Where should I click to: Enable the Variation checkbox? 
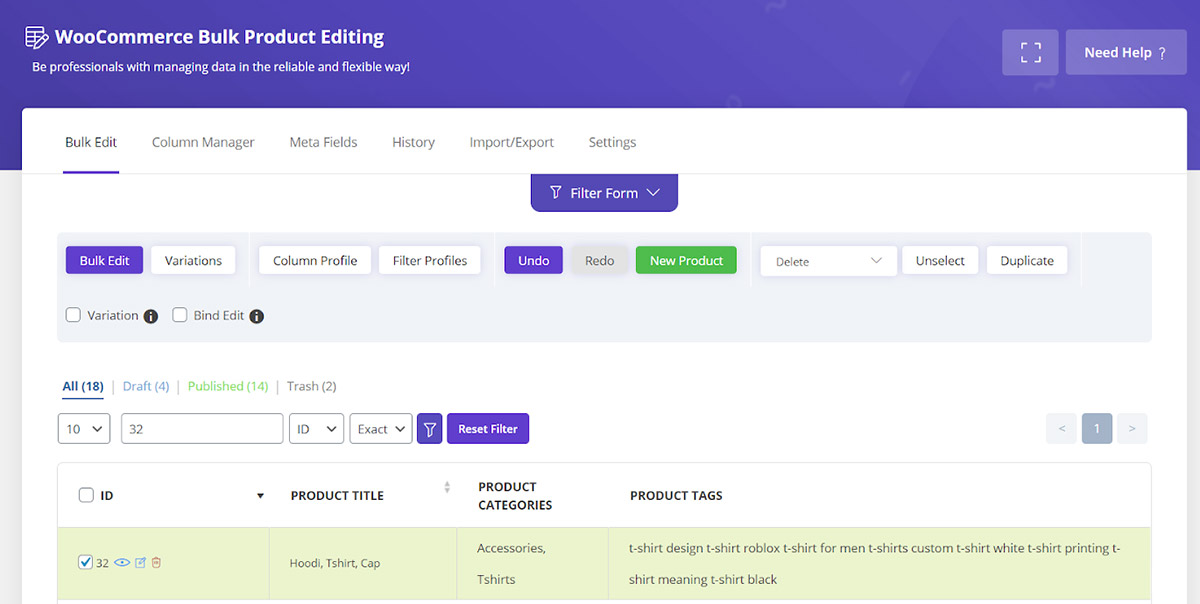[73, 315]
